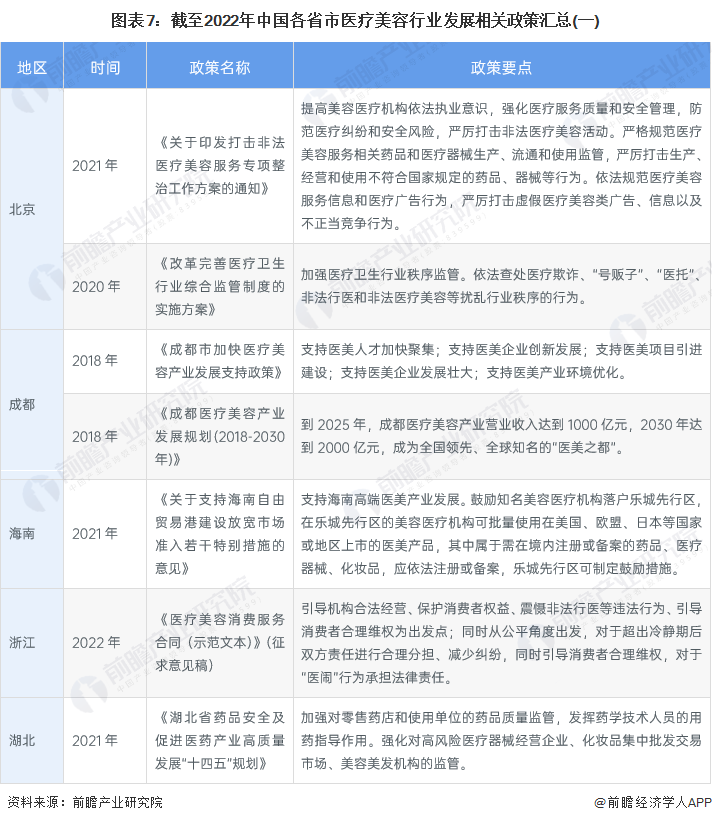Open the 湖北省药品安全 十四五 规划 policy name
The width and height of the screenshot is (712, 823).
(x=220, y=740)
